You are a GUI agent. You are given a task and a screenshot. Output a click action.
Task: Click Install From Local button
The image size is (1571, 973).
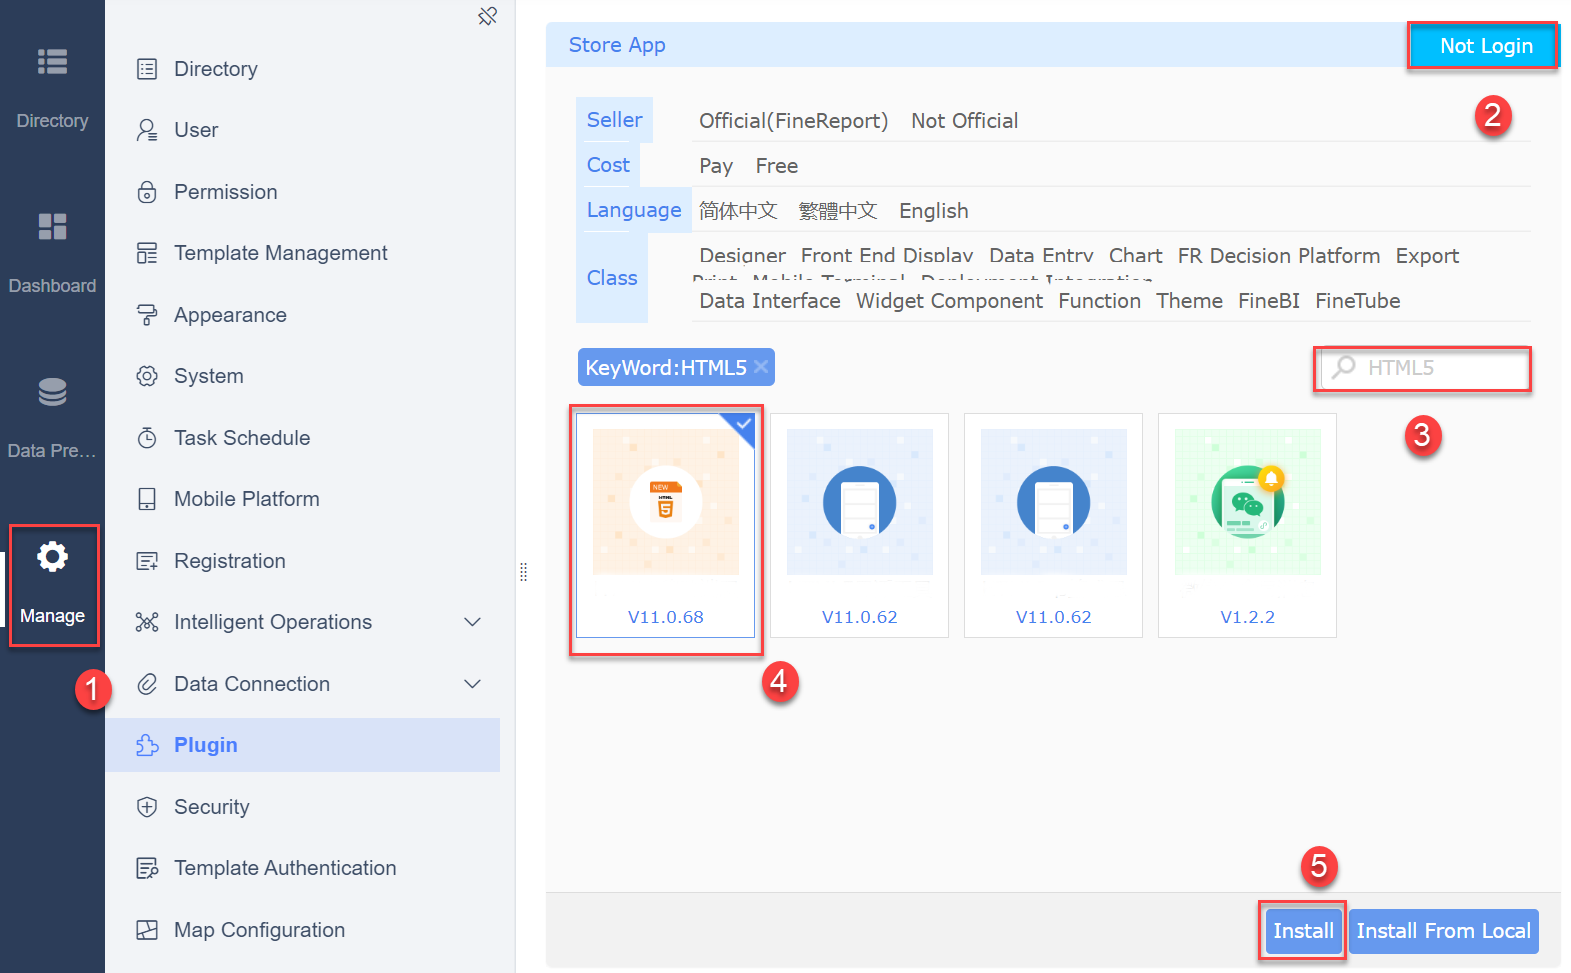pyautogui.click(x=1443, y=931)
